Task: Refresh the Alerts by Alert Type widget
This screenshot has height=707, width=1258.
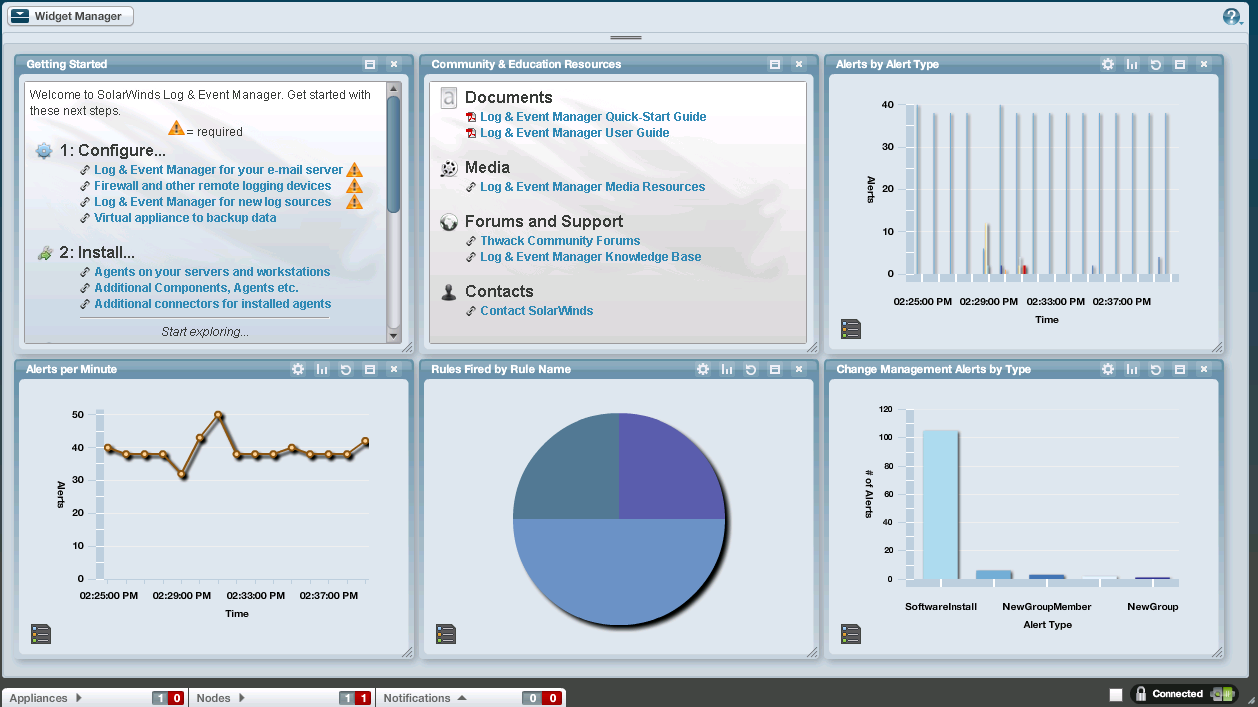Action: coord(1156,64)
